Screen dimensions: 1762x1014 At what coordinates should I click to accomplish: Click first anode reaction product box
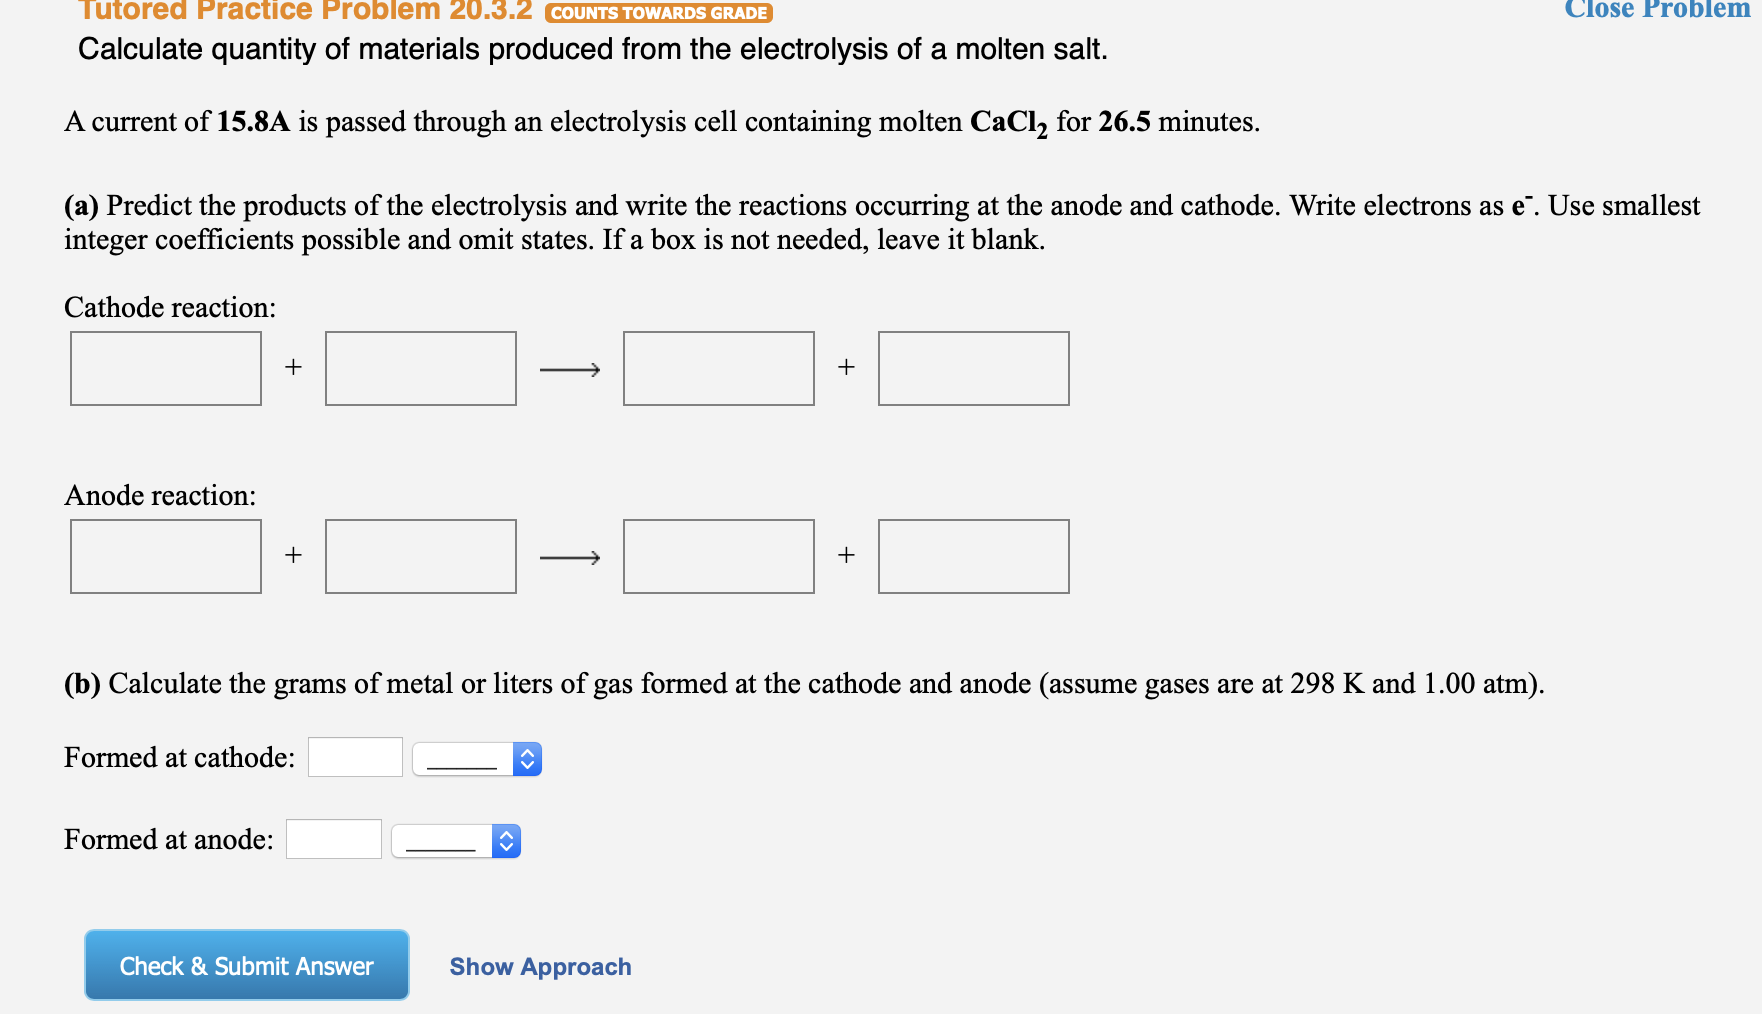coord(718,556)
